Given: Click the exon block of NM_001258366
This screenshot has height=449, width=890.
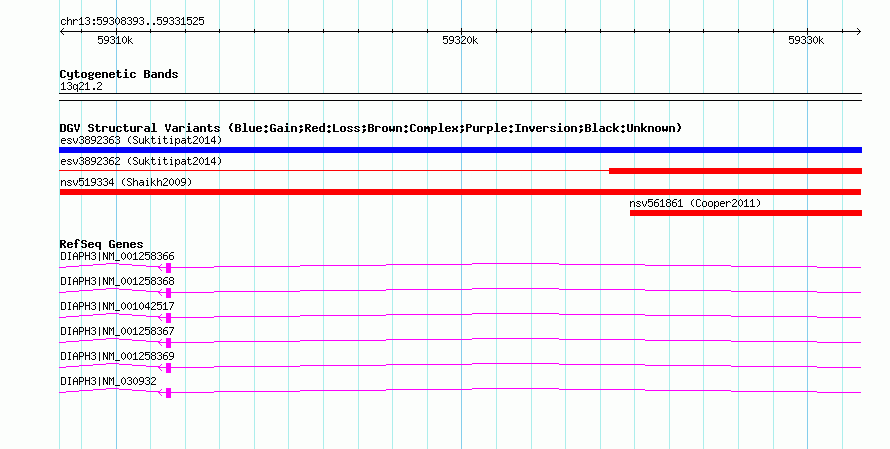Looking at the screenshot, I should click(x=168, y=268).
